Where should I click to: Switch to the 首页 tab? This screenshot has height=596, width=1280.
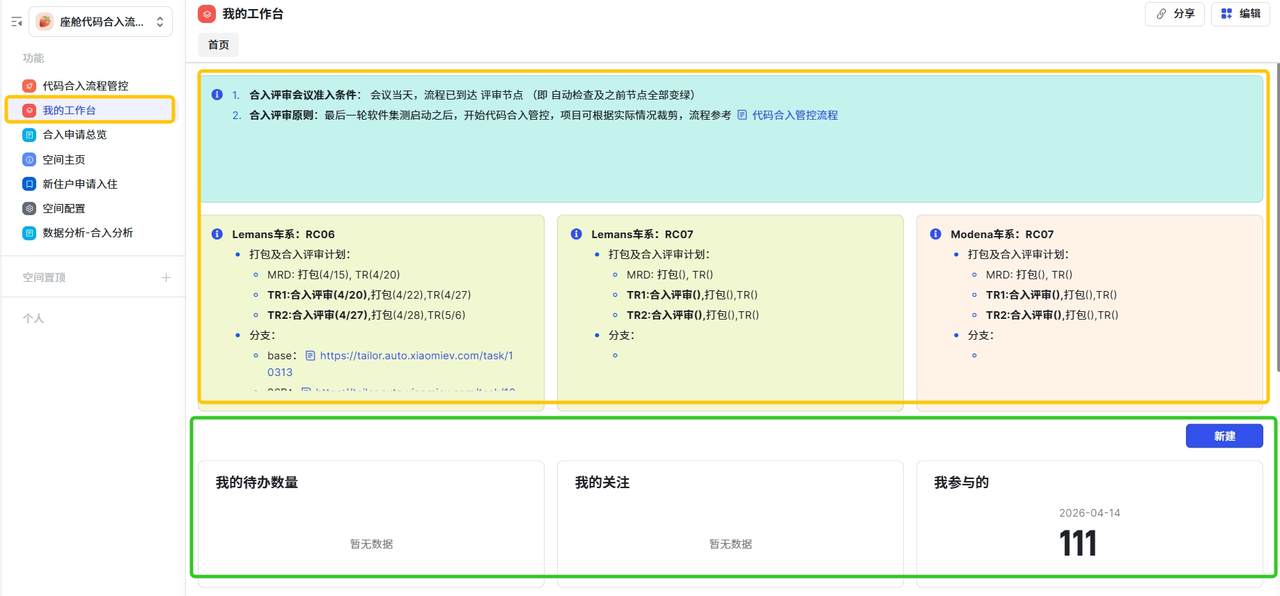(x=218, y=45)
